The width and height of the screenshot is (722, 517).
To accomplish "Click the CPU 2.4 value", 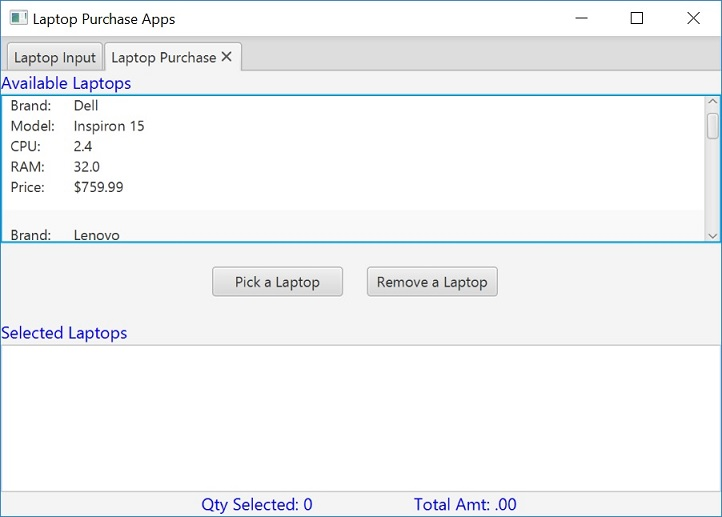I will click(83, 146).
